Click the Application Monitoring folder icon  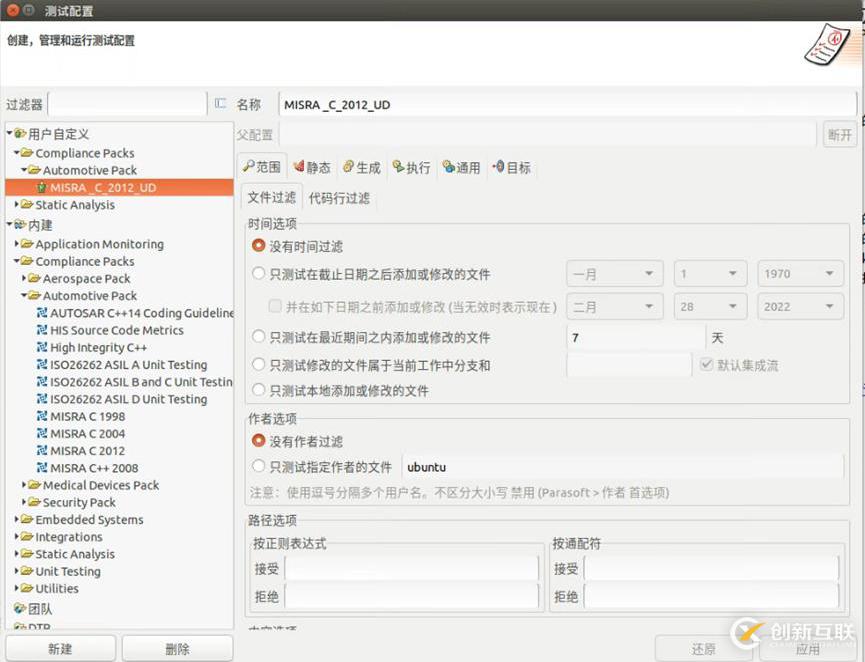coord(27,243)
